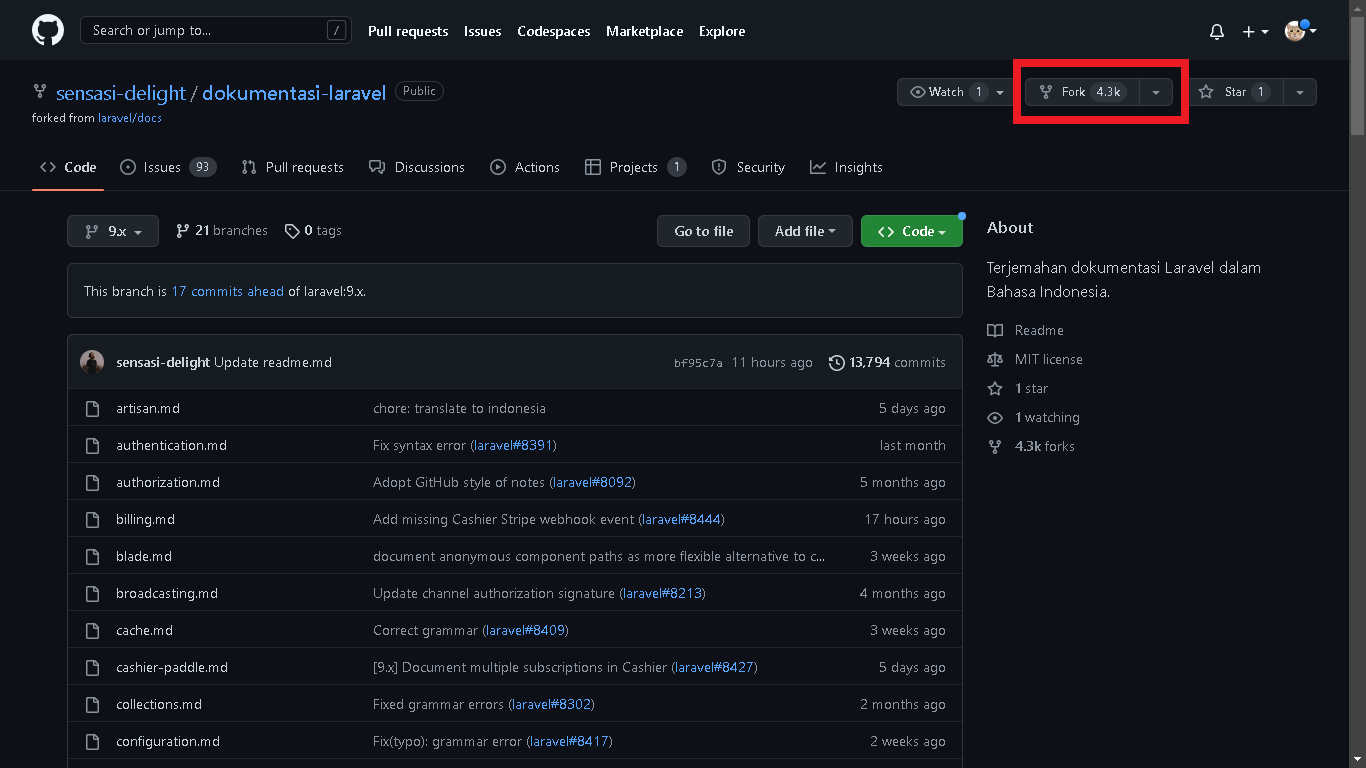The height and width of the screenshot is (768, 1366).
Task: Open the laravel#8444 reference link
Action: [x=682, y=519]
